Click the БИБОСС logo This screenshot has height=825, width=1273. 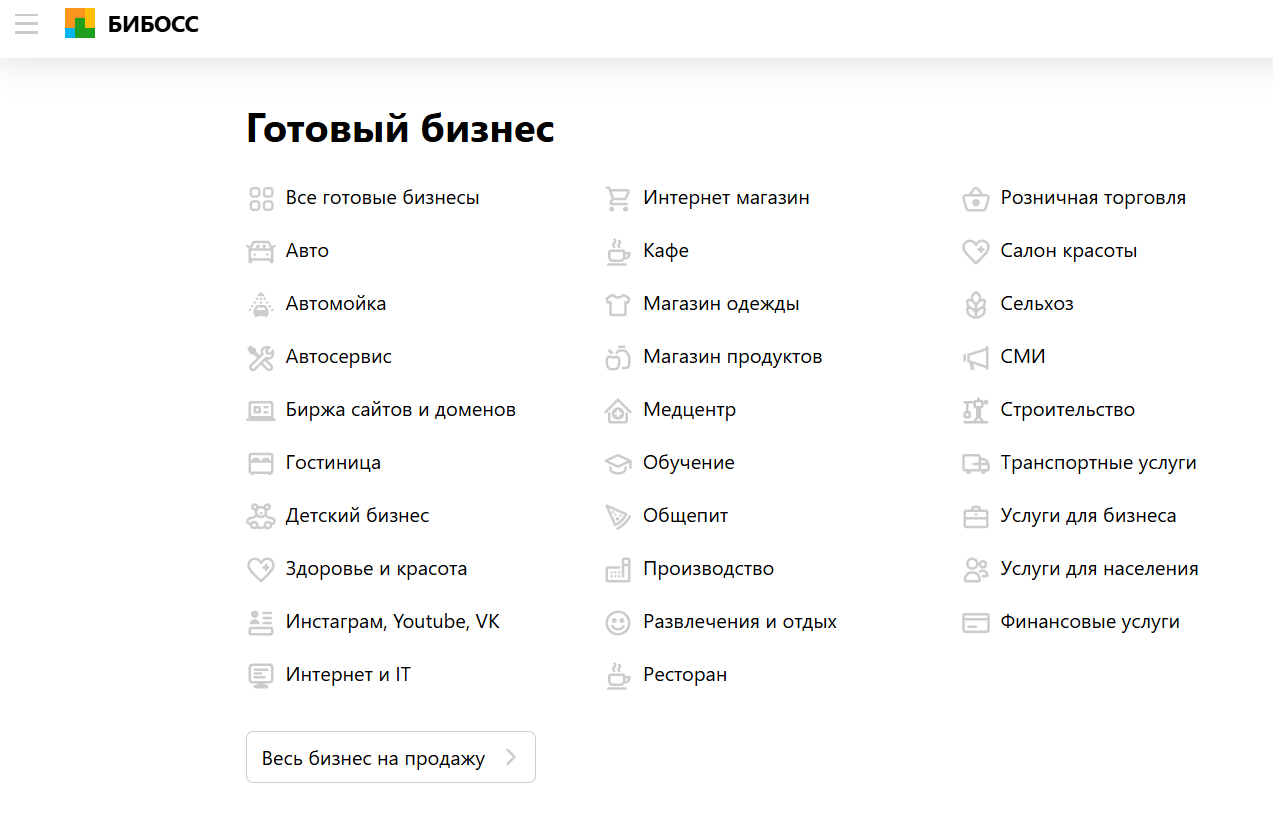coord(132,24)
